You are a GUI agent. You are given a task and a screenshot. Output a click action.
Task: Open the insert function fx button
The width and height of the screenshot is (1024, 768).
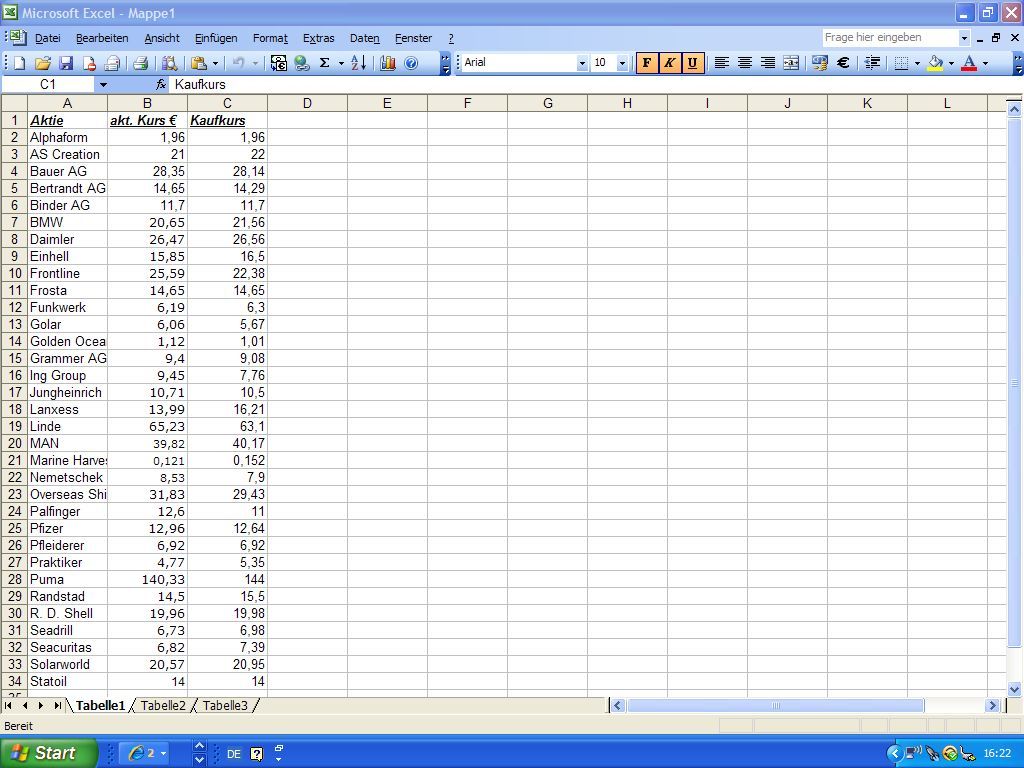(161, 84)
